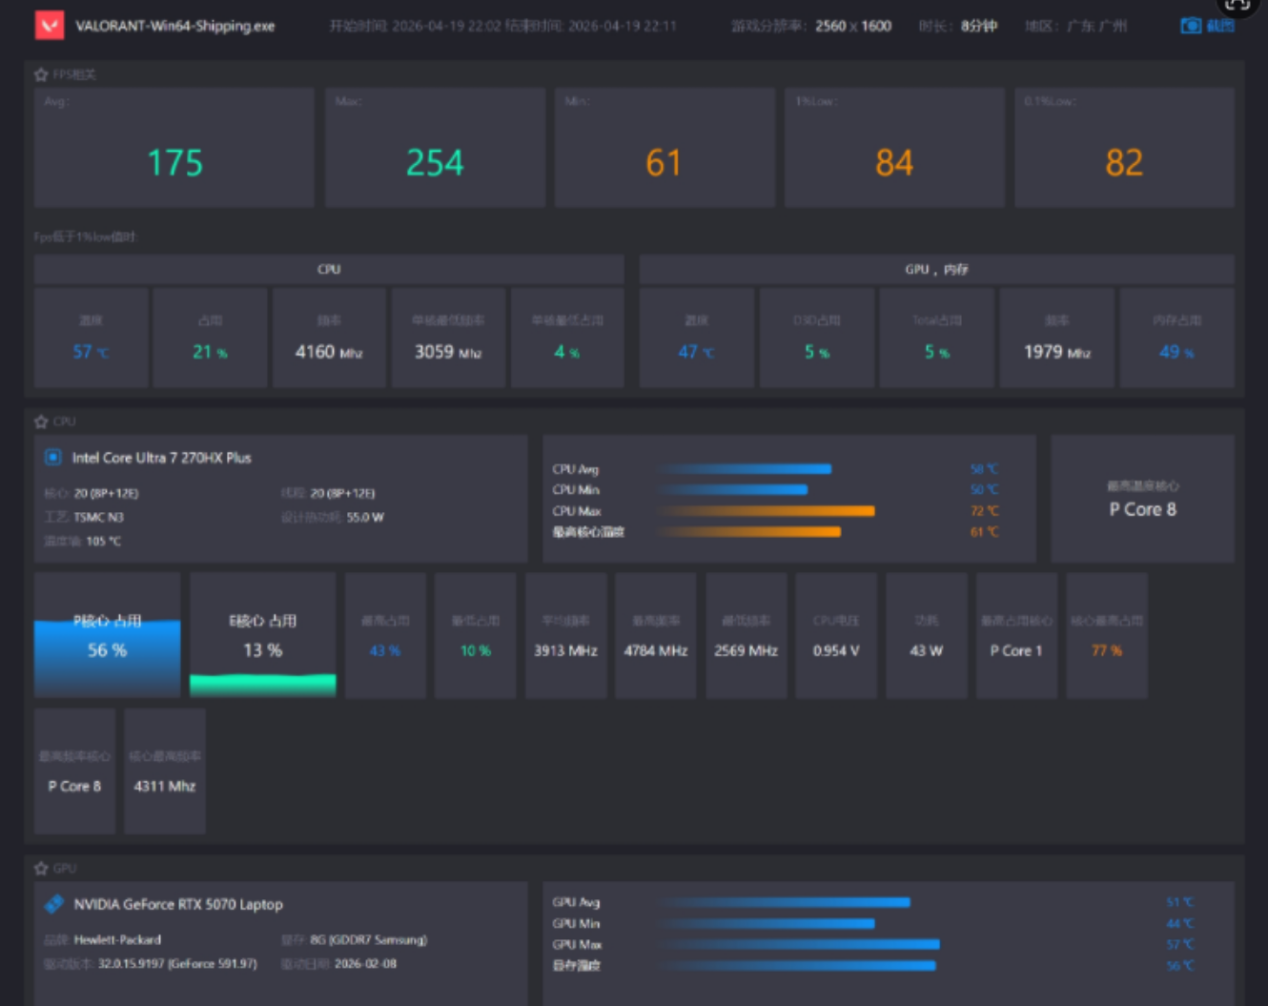The image size is (1268, 1006).
Task: Click the NVIDIA GeForce RTX 5070 GPU icon
Action: (x=54, y=904)
